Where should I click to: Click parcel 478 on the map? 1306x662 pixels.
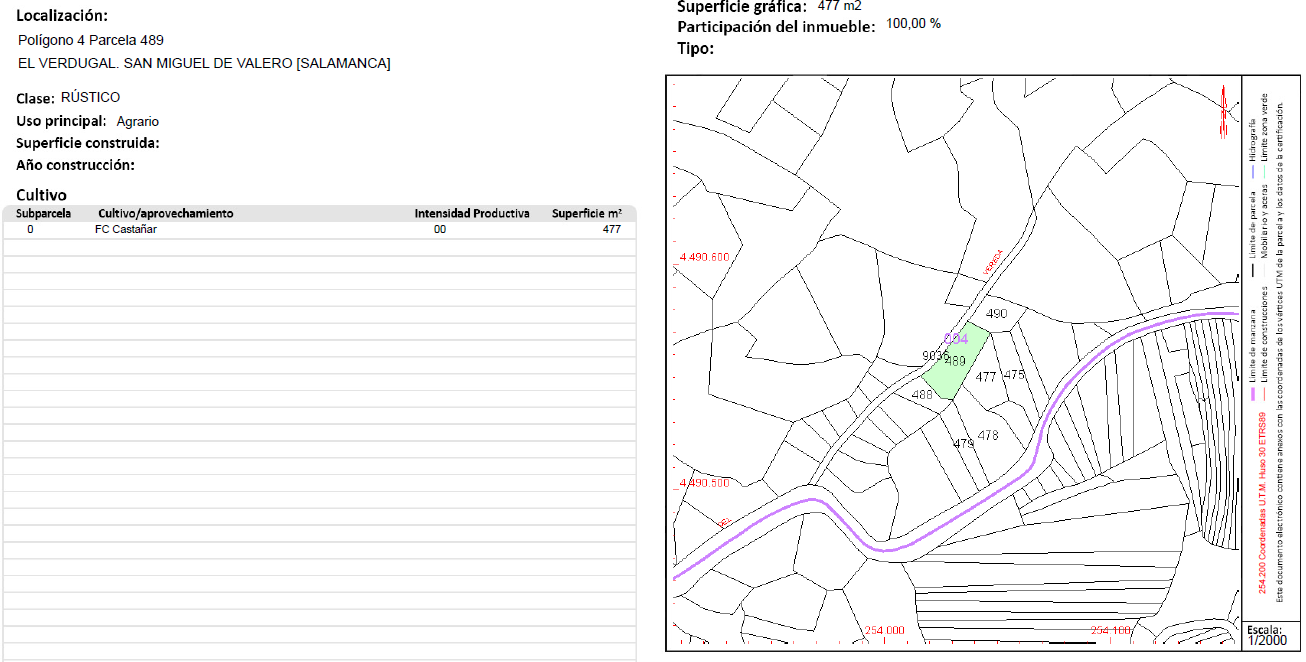[x=988, y=435]
